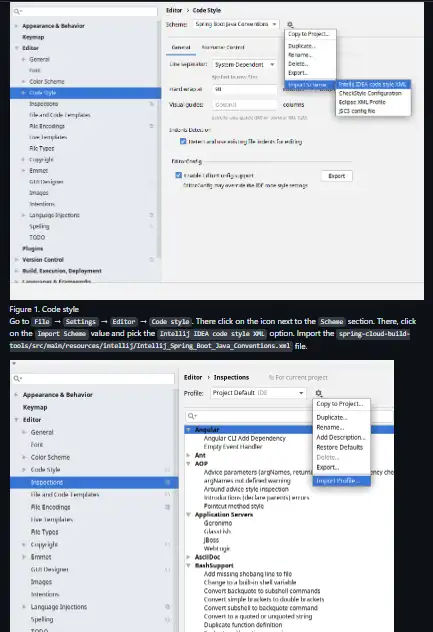Collapse the AOP inspections group

(188, 464)
